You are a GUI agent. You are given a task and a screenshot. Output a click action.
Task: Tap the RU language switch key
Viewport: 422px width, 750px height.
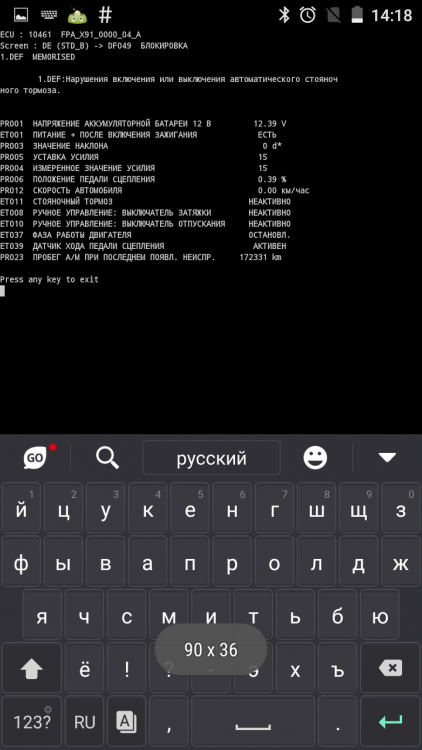tap(85, 722)
